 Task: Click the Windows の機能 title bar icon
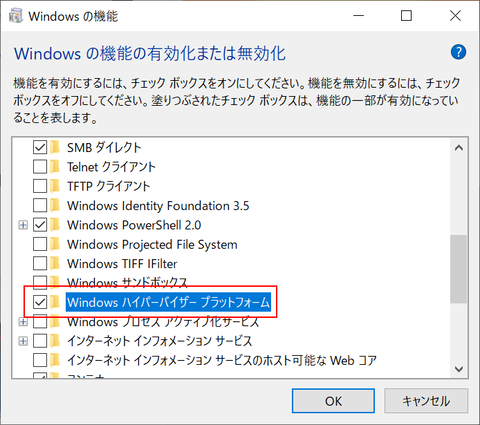click(16, 16)
